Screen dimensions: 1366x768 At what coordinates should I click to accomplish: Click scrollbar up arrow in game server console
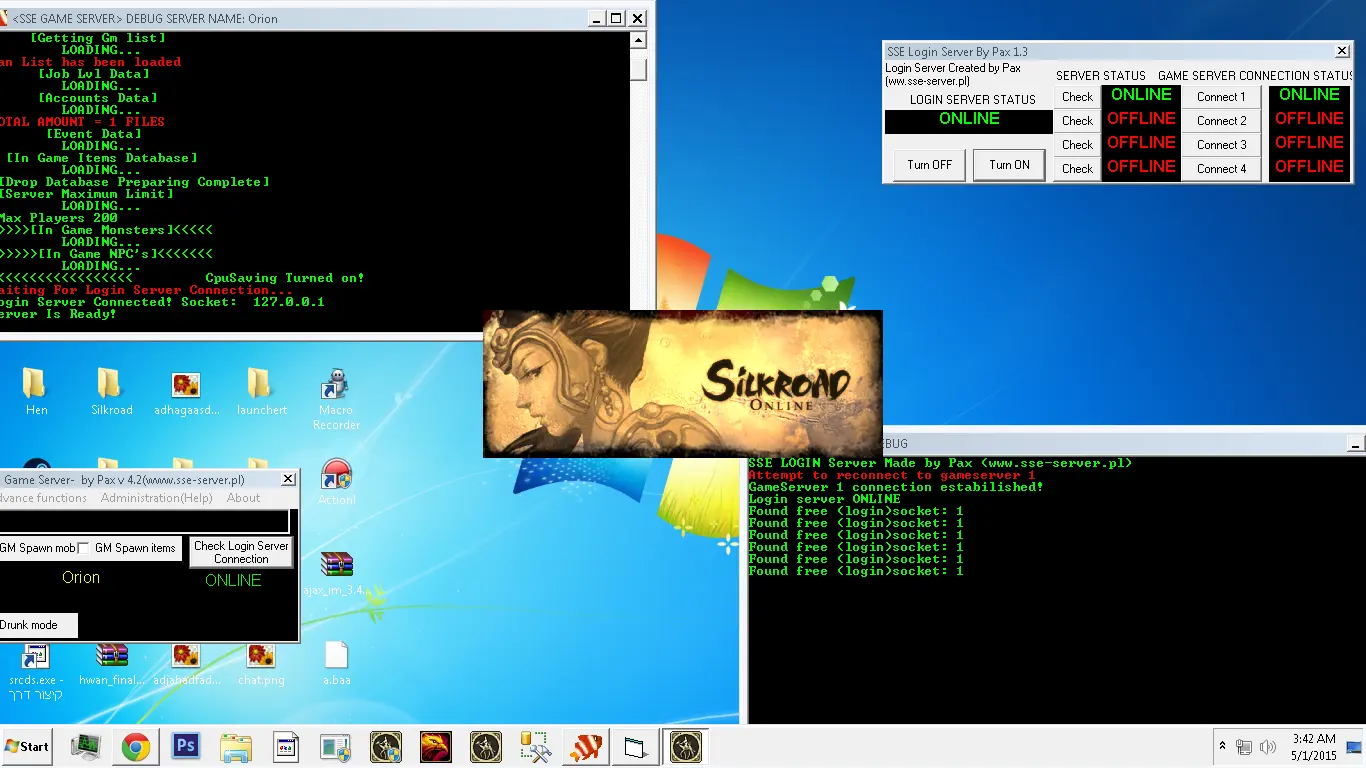pyautogui.click(x=638, y=40)
